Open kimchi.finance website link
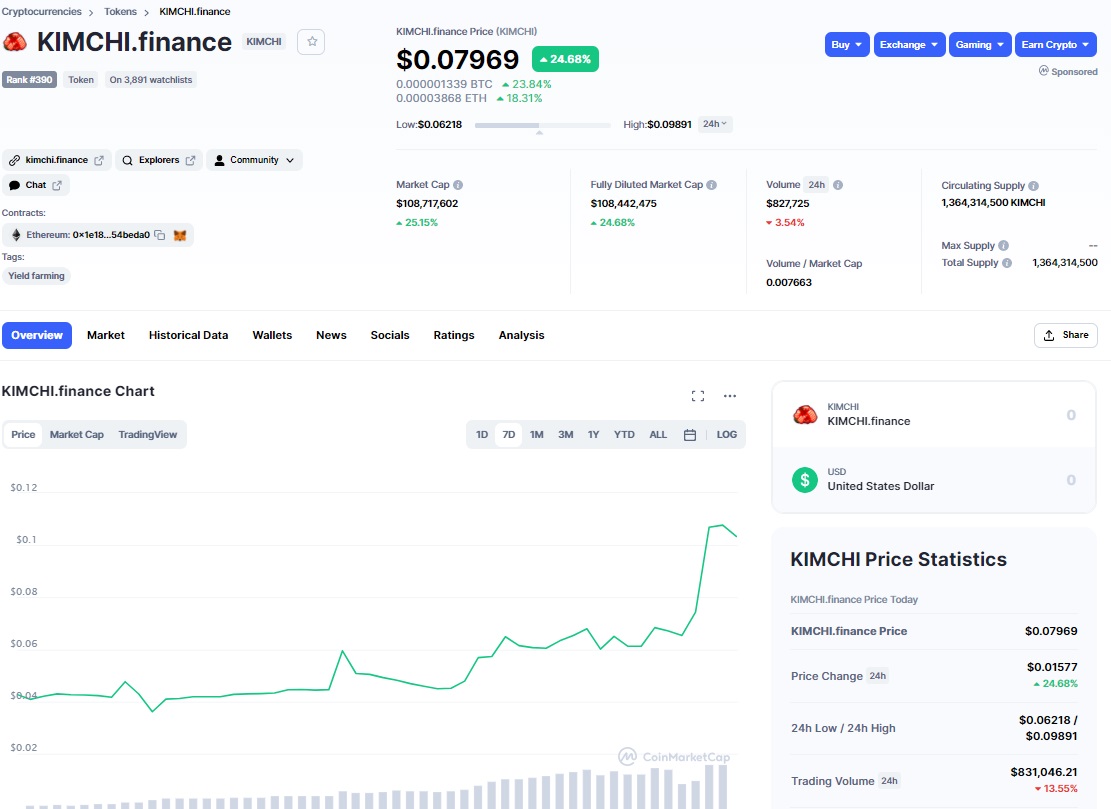This screenshot has height=809, width=1111. pyautogui.click(x=57, y=160)
